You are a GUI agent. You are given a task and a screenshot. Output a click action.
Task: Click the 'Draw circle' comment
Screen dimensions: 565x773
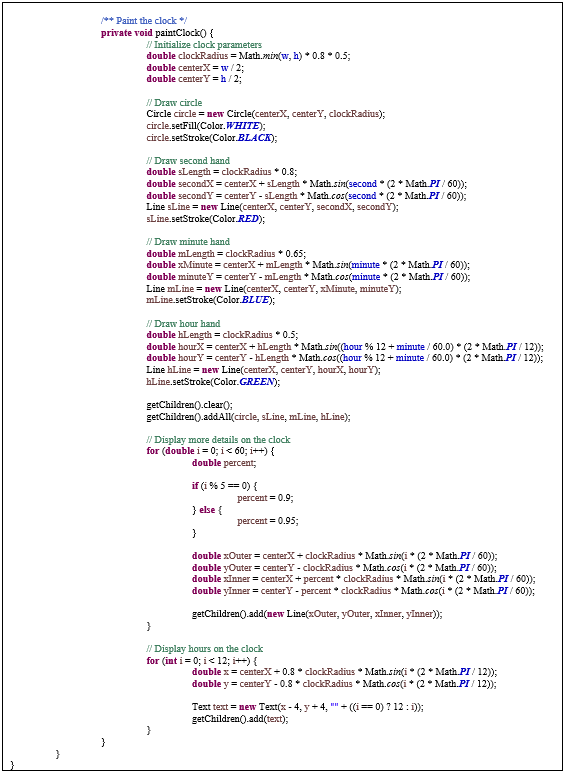click(x=174, y=103)
